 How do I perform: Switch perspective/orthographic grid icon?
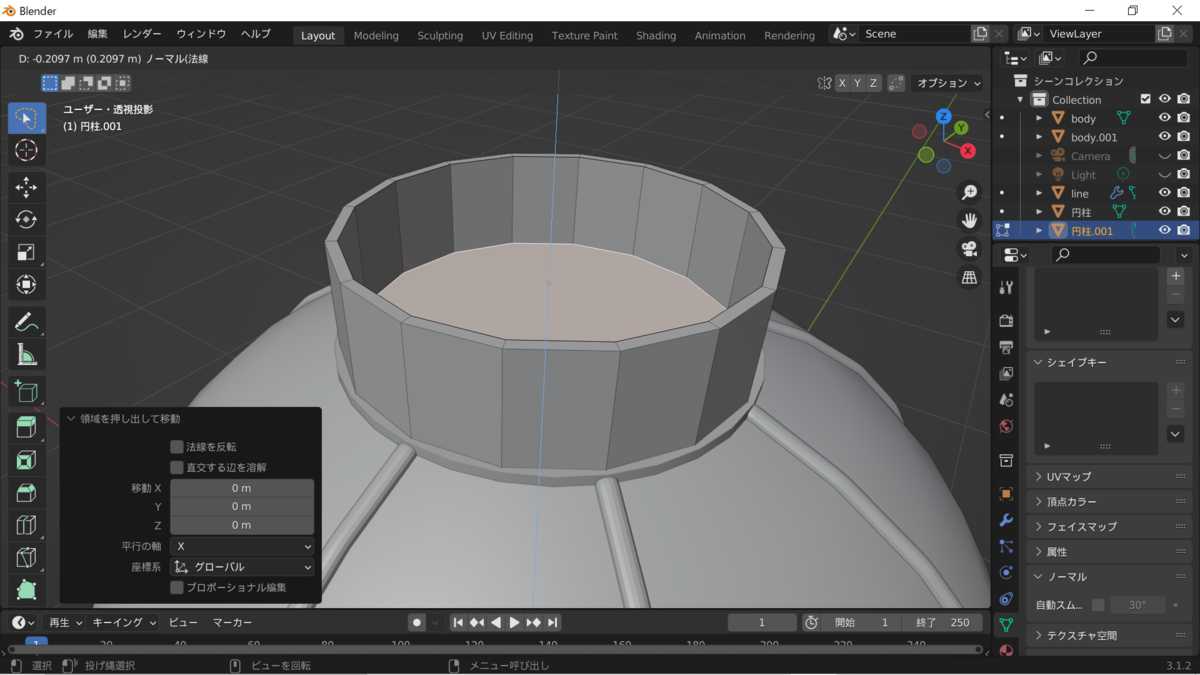pos(969,278)
